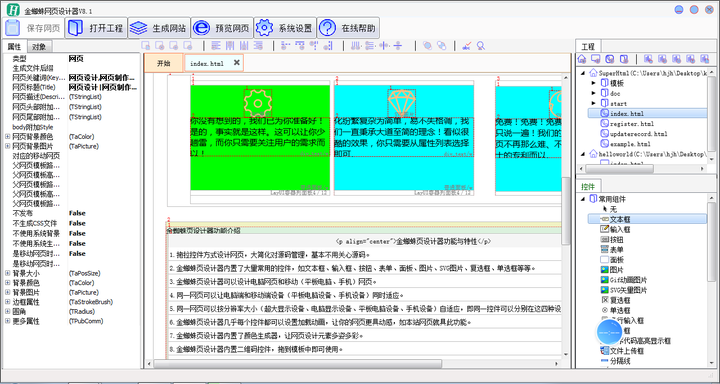The height and width of the screenshot is (384, 720).
Task: Expand the 网页背景图片 property
Action: click(7, 146)
